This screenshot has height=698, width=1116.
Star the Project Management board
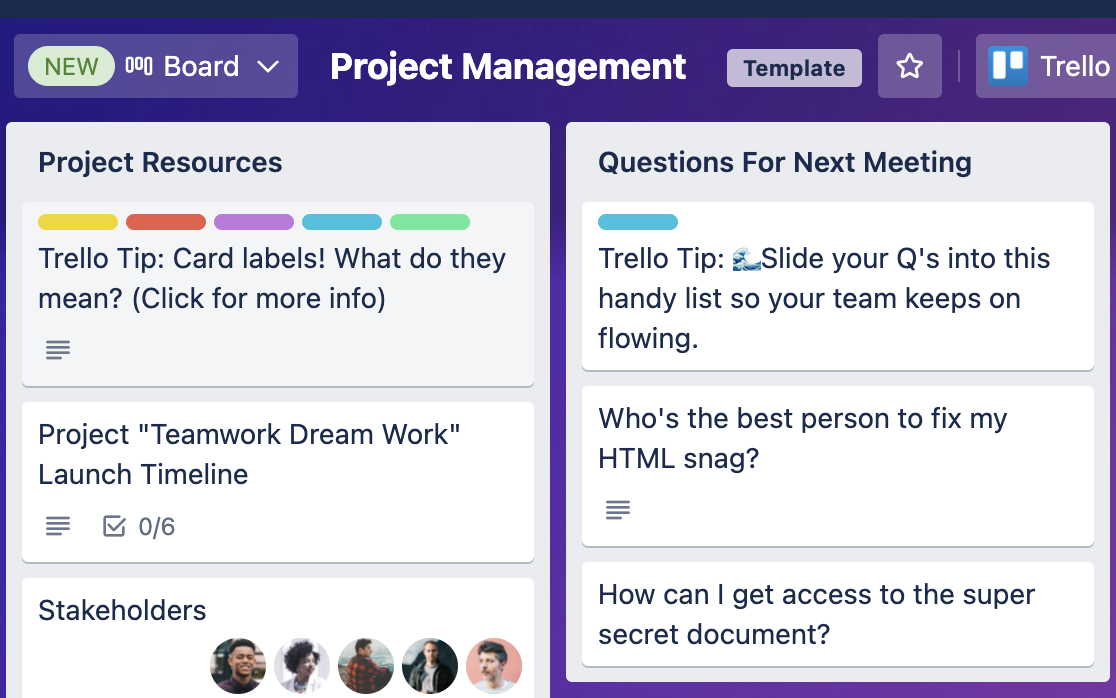click(910, 66)
